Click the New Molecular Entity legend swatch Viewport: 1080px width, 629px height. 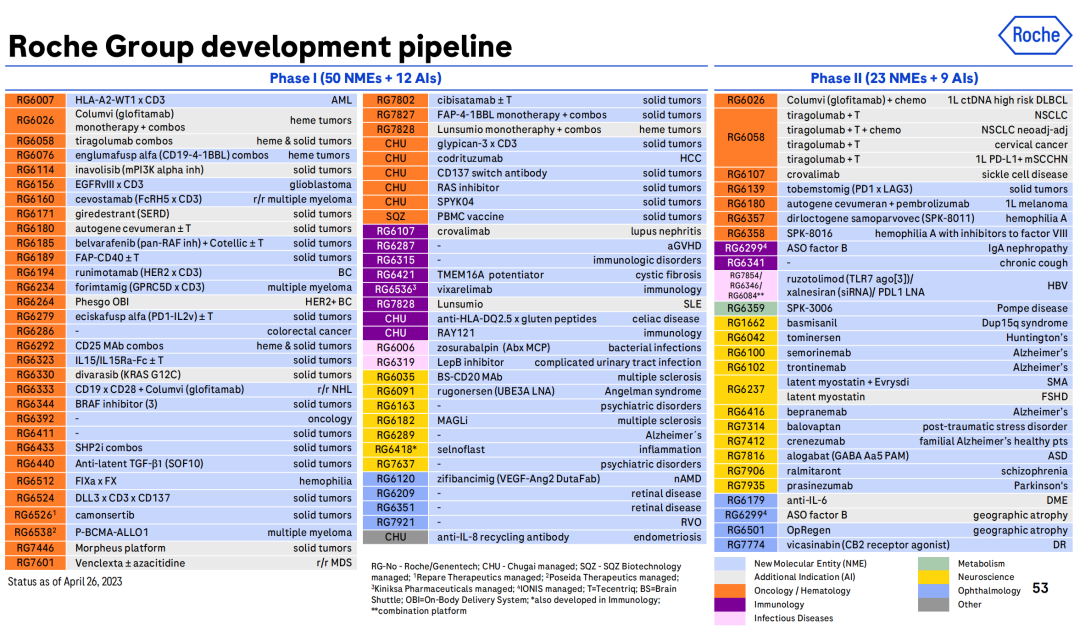(731, 564)
